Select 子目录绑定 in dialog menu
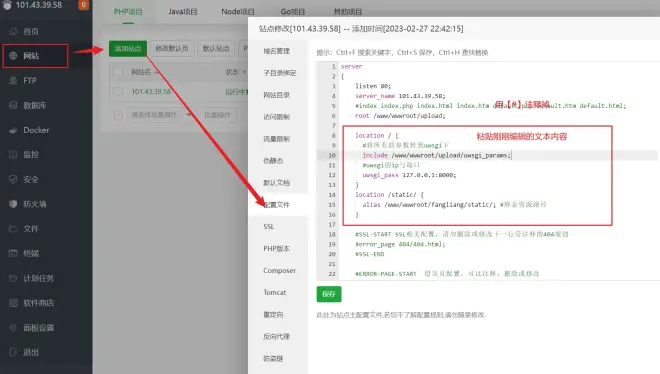660x374 pixels. [279, 73]
